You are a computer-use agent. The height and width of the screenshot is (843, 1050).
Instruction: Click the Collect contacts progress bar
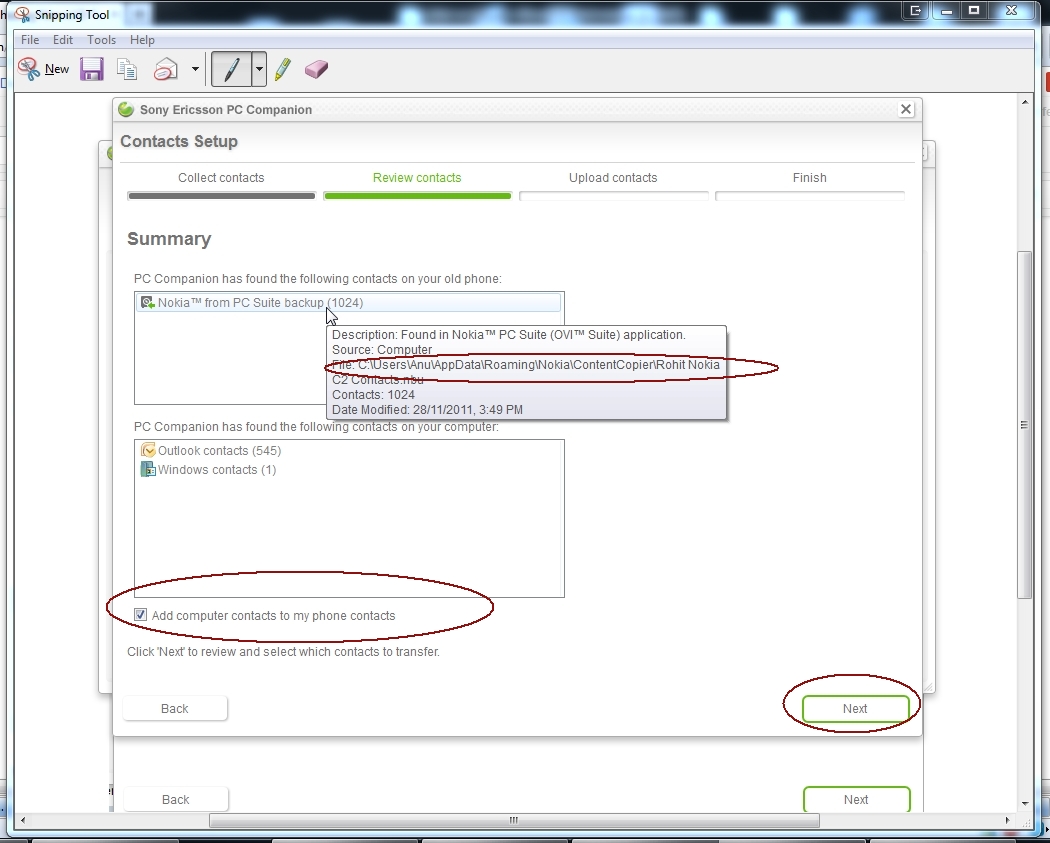(221, 196)
